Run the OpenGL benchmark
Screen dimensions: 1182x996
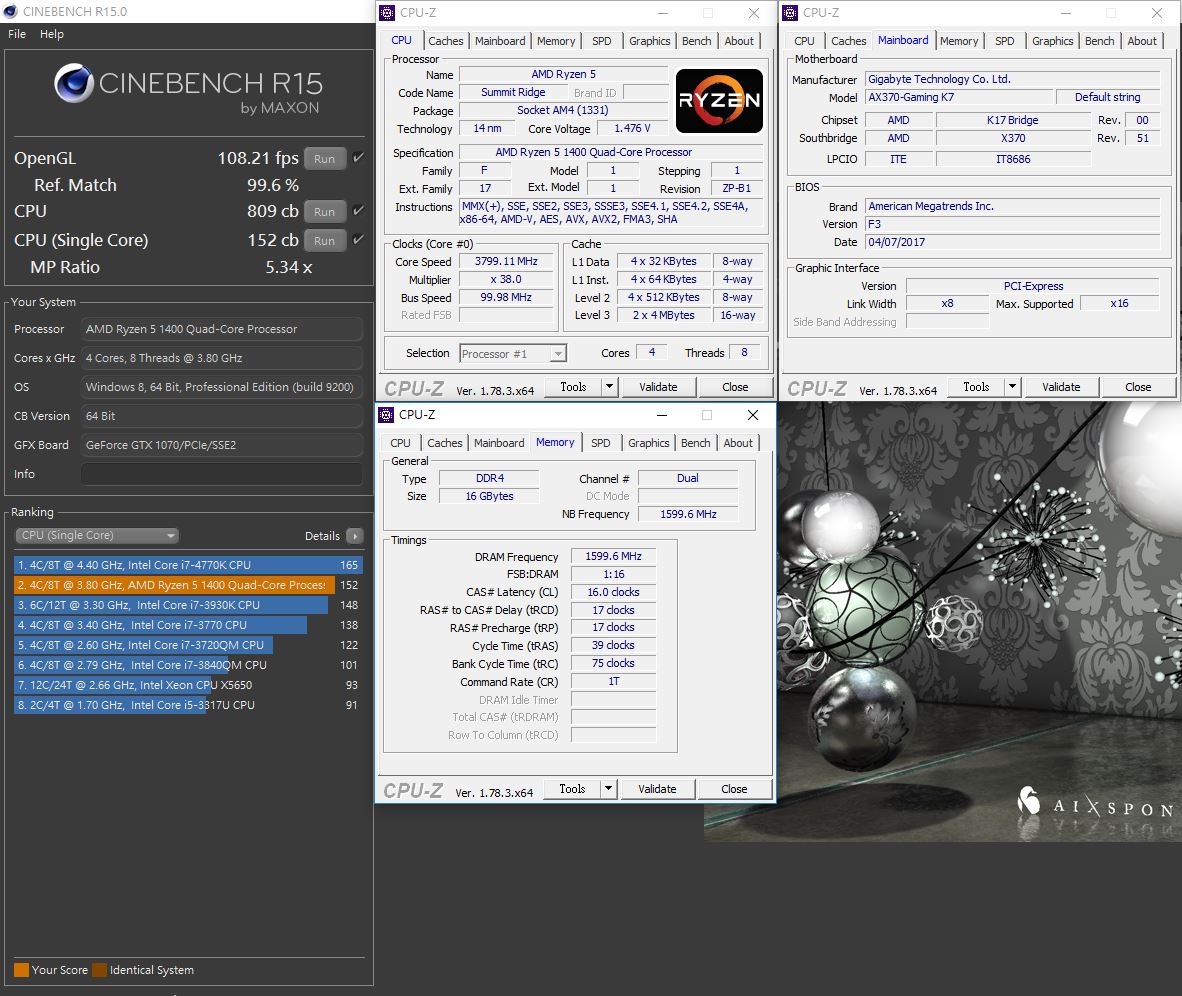[x=325, y=158]
